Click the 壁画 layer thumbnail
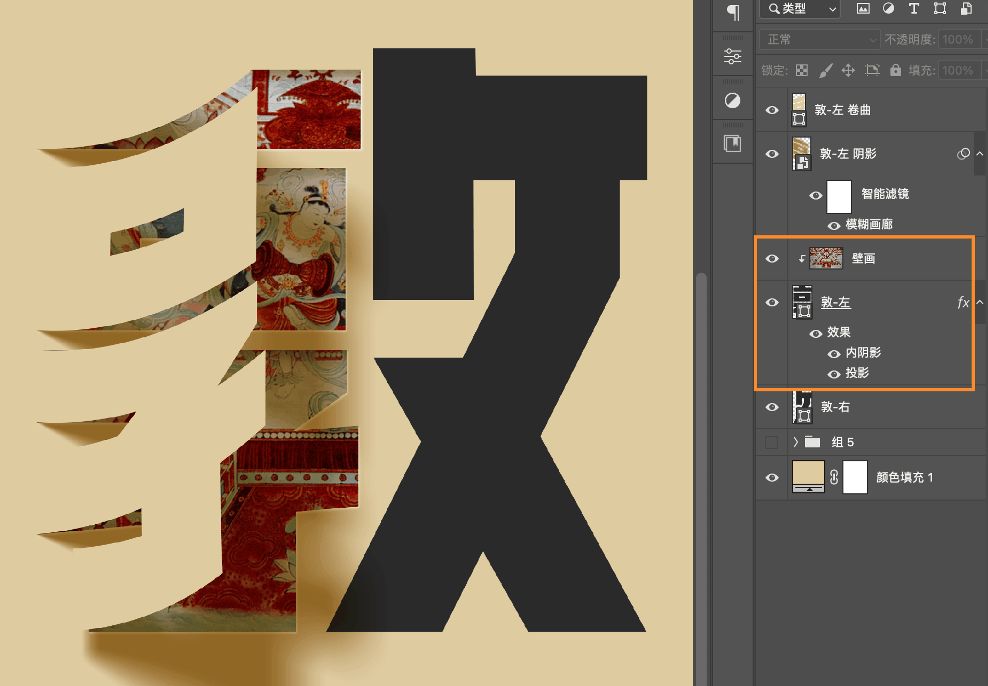 826,258
